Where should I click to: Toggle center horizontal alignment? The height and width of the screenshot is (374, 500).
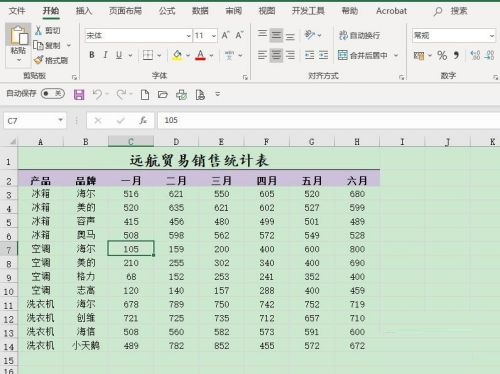click(276, 55)
